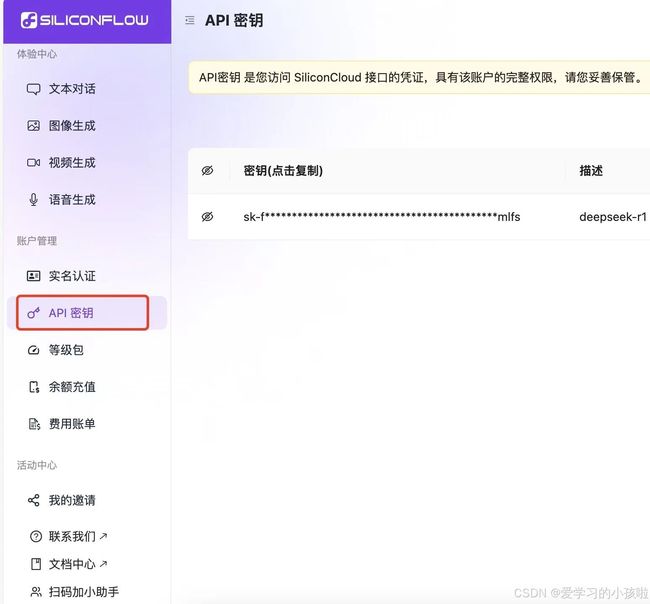Viewport: 650px width, 604px height.
Task: Reveal the sk-f key via eye icon
Action: [207, 216]
